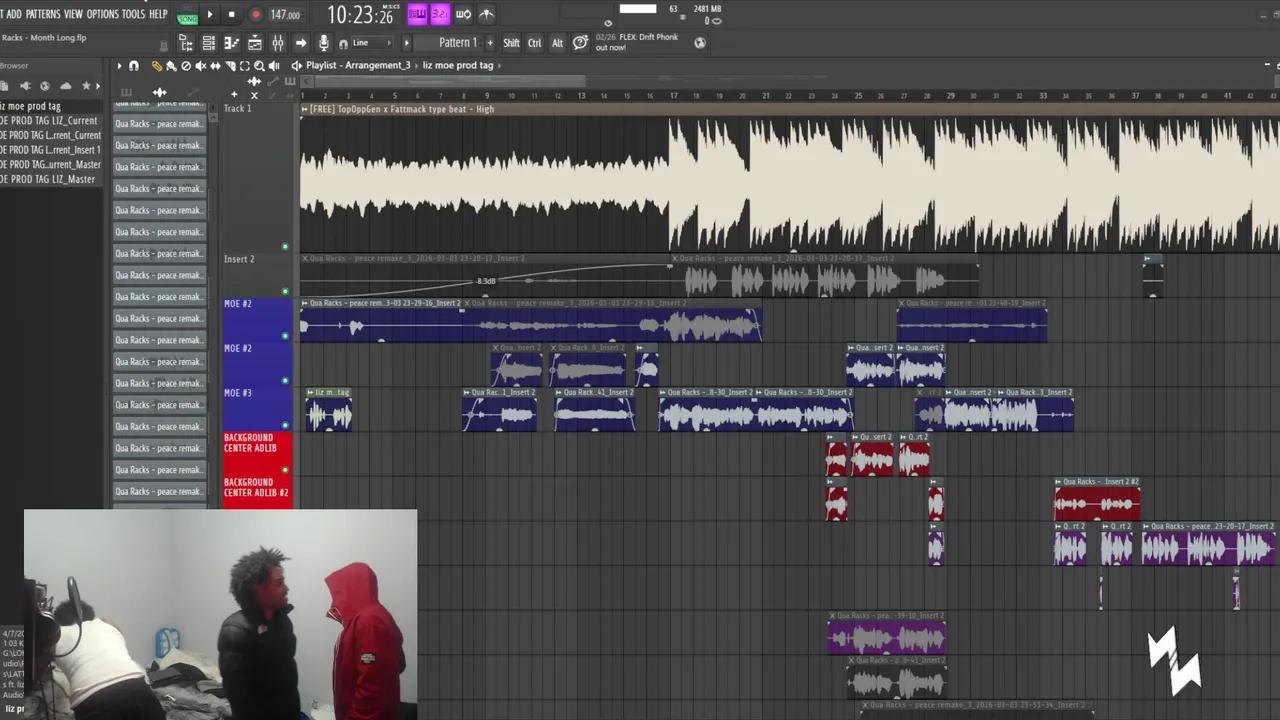
Task: Mute the Insert 2 track green dot
Action: [285, 291]
